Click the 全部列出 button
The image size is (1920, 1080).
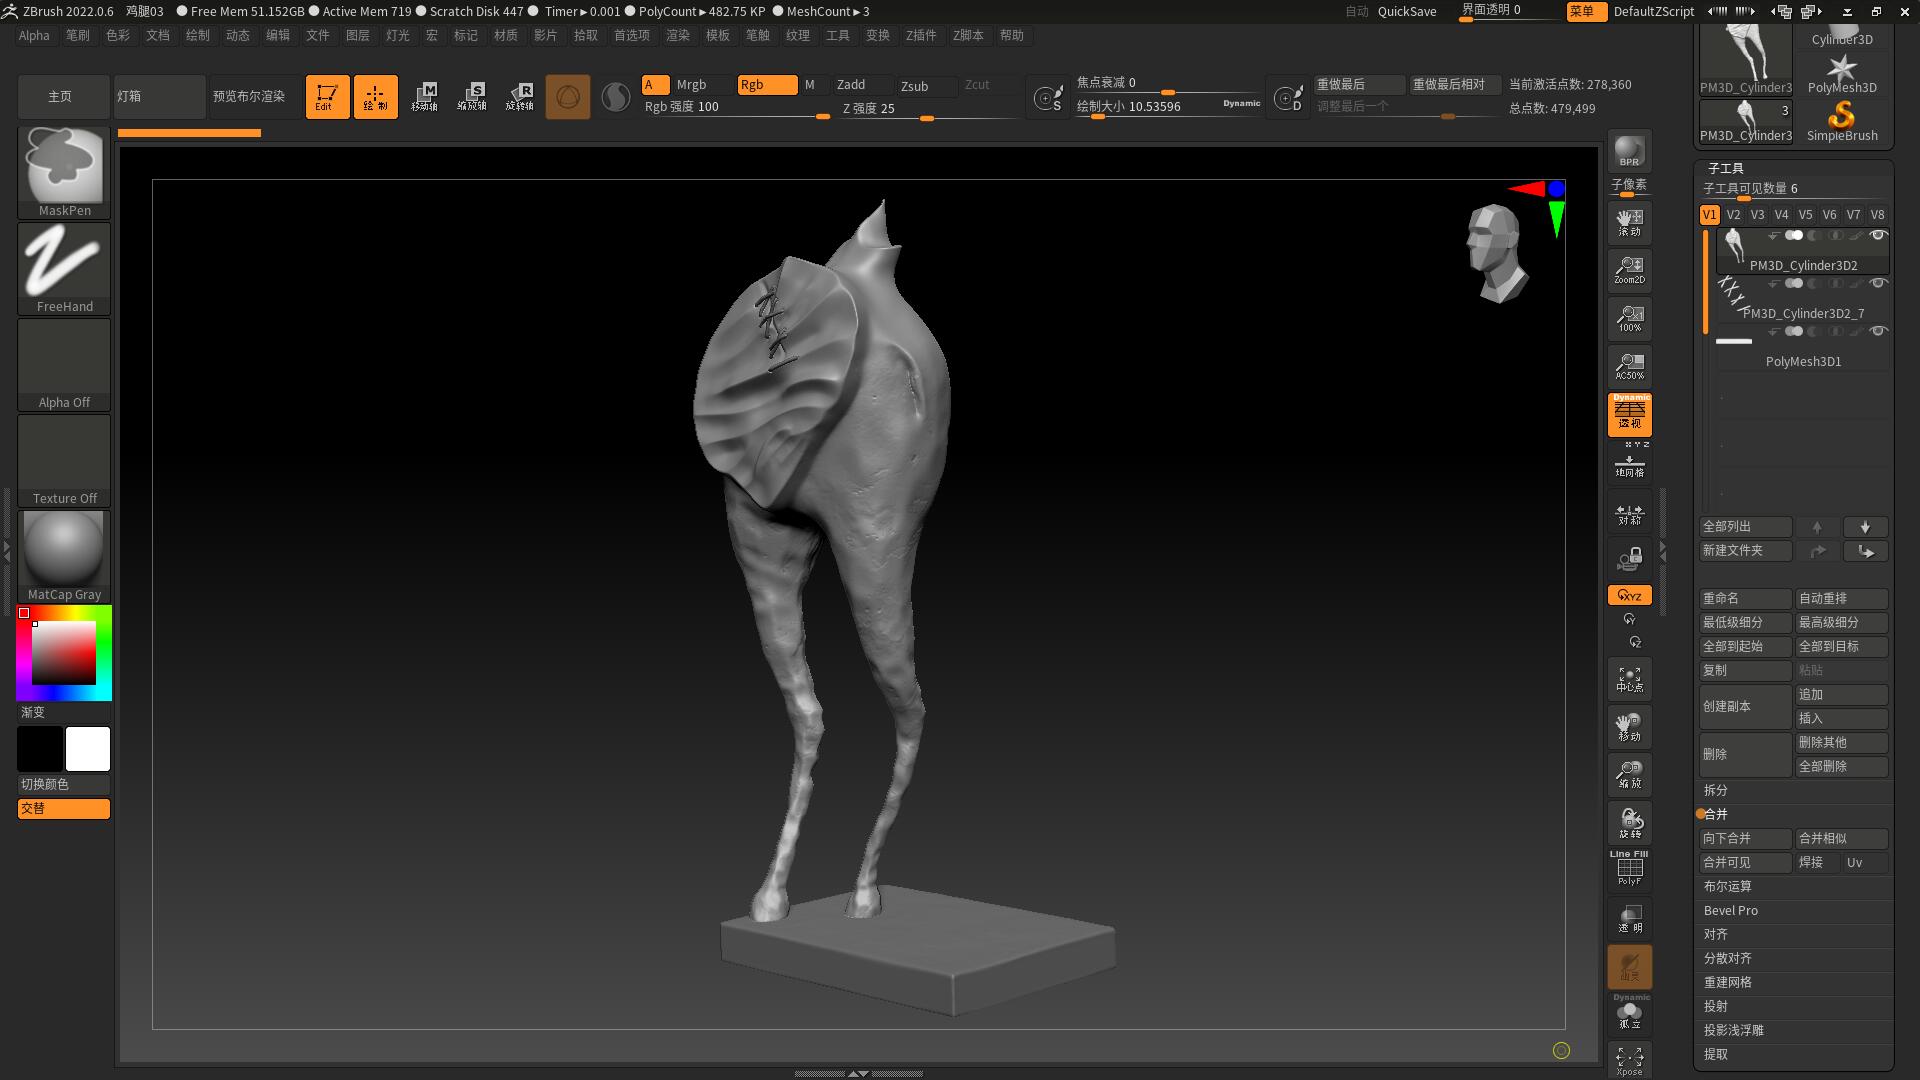(x=1744, y=527)
